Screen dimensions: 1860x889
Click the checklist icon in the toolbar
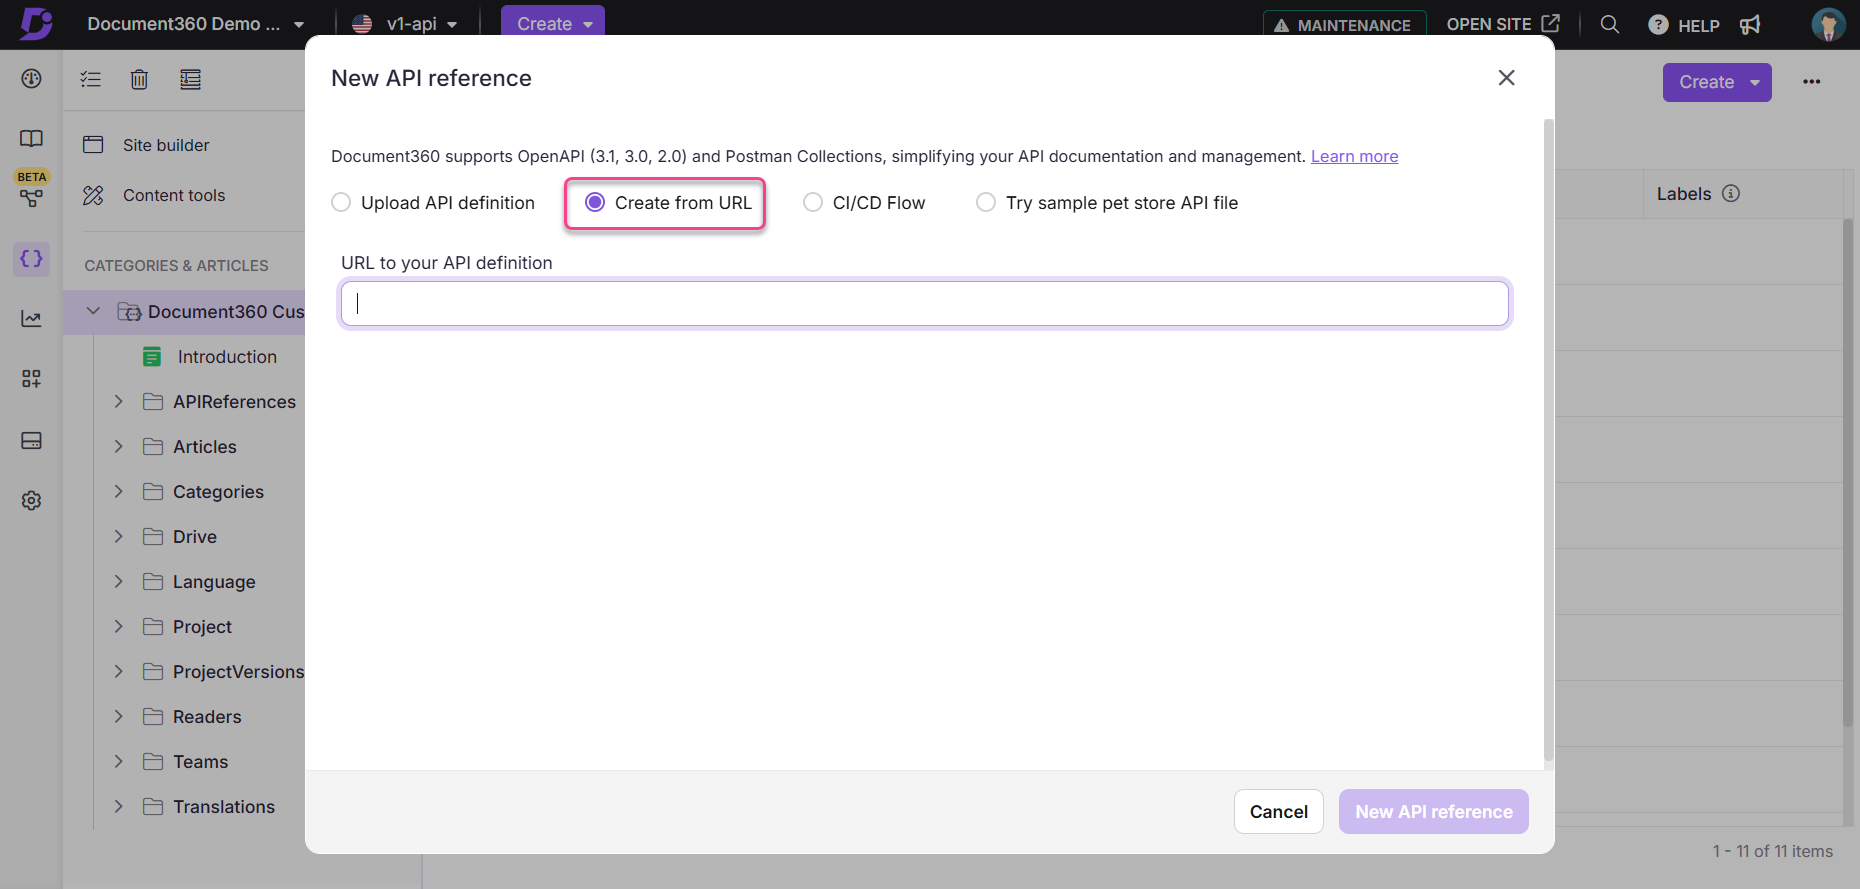click(x=91, y=79)
